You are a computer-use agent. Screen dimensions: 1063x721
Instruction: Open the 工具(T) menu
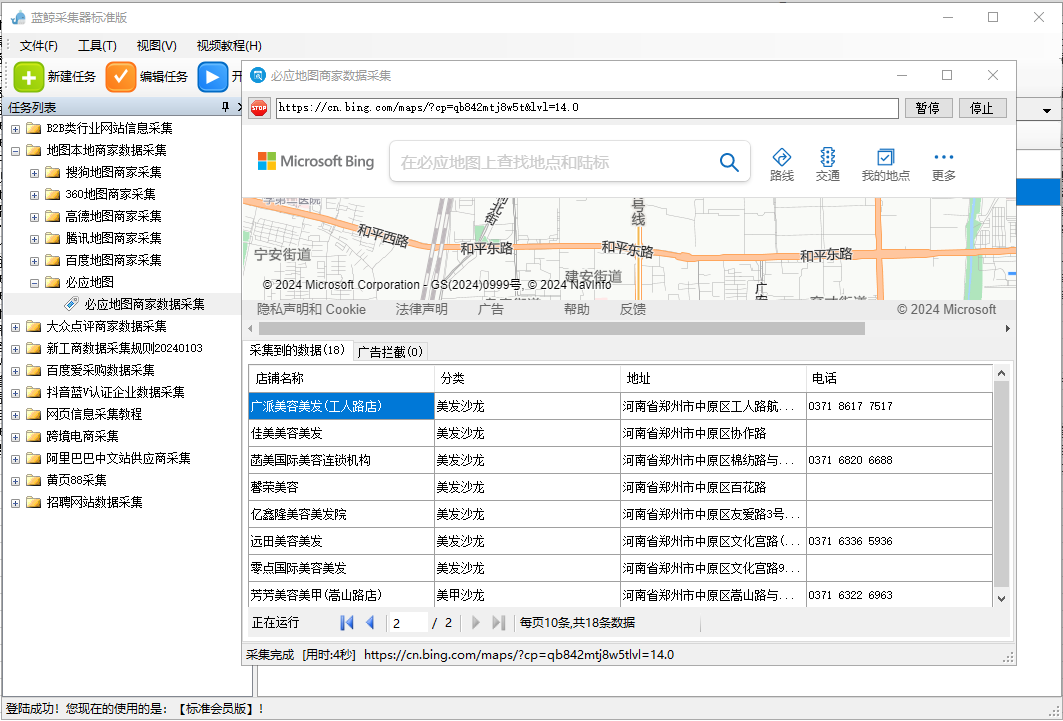point(97,45)
